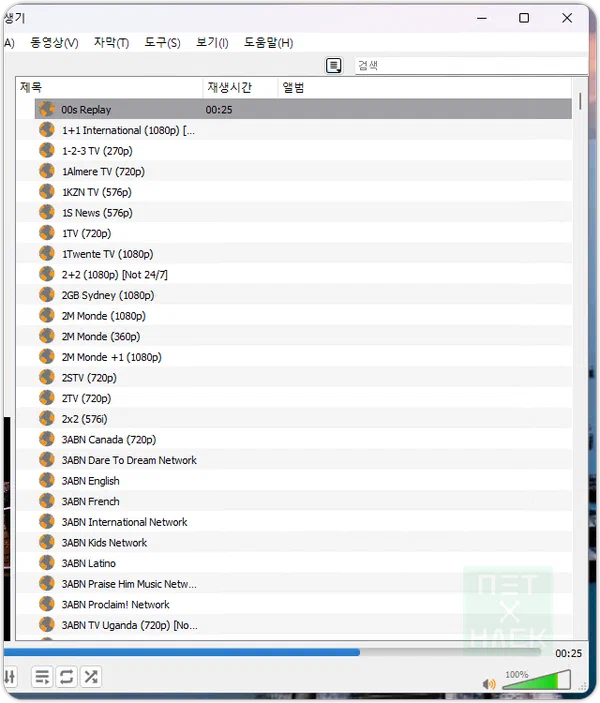Open the 자막(T) menu
This screenshot has width=600, height=703.
[111, 43]
